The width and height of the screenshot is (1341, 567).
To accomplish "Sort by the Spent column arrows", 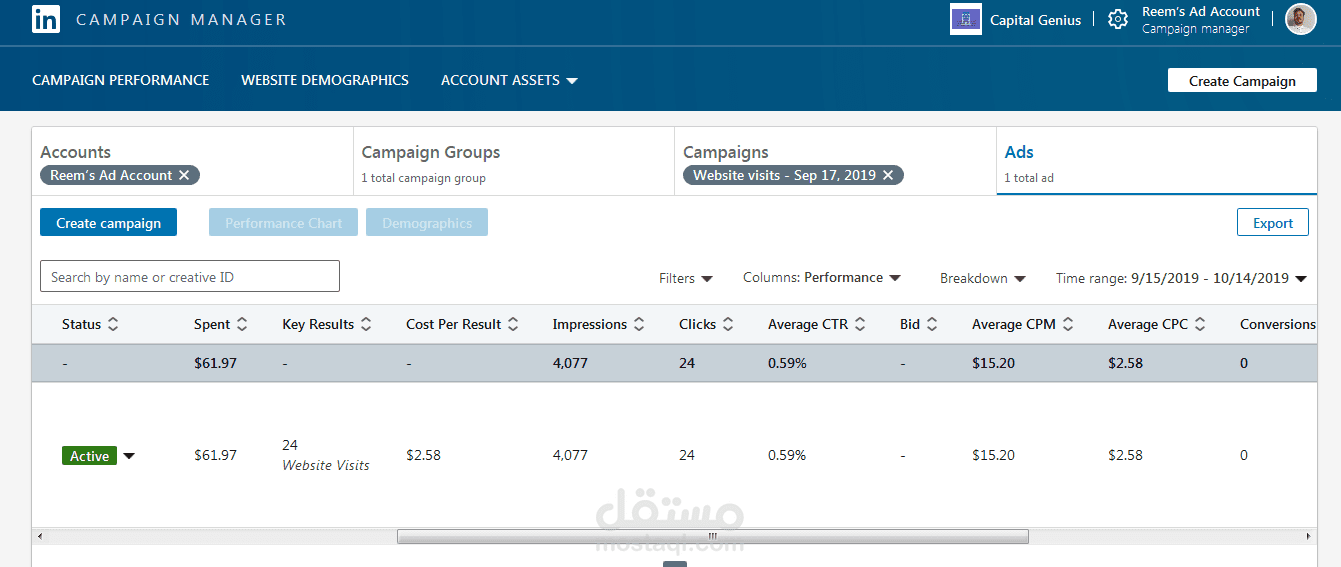I will (x=242, y=324).
